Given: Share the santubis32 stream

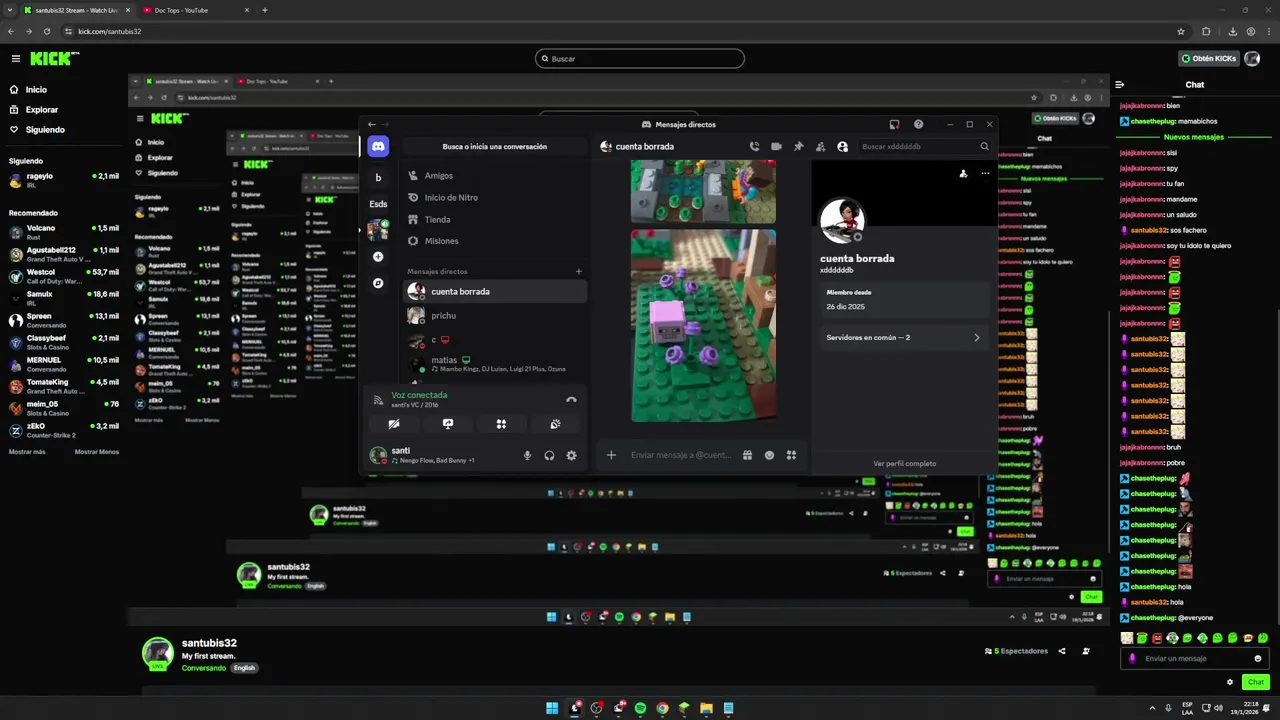Looking at the screenshot, I should tap(1062, 651).
